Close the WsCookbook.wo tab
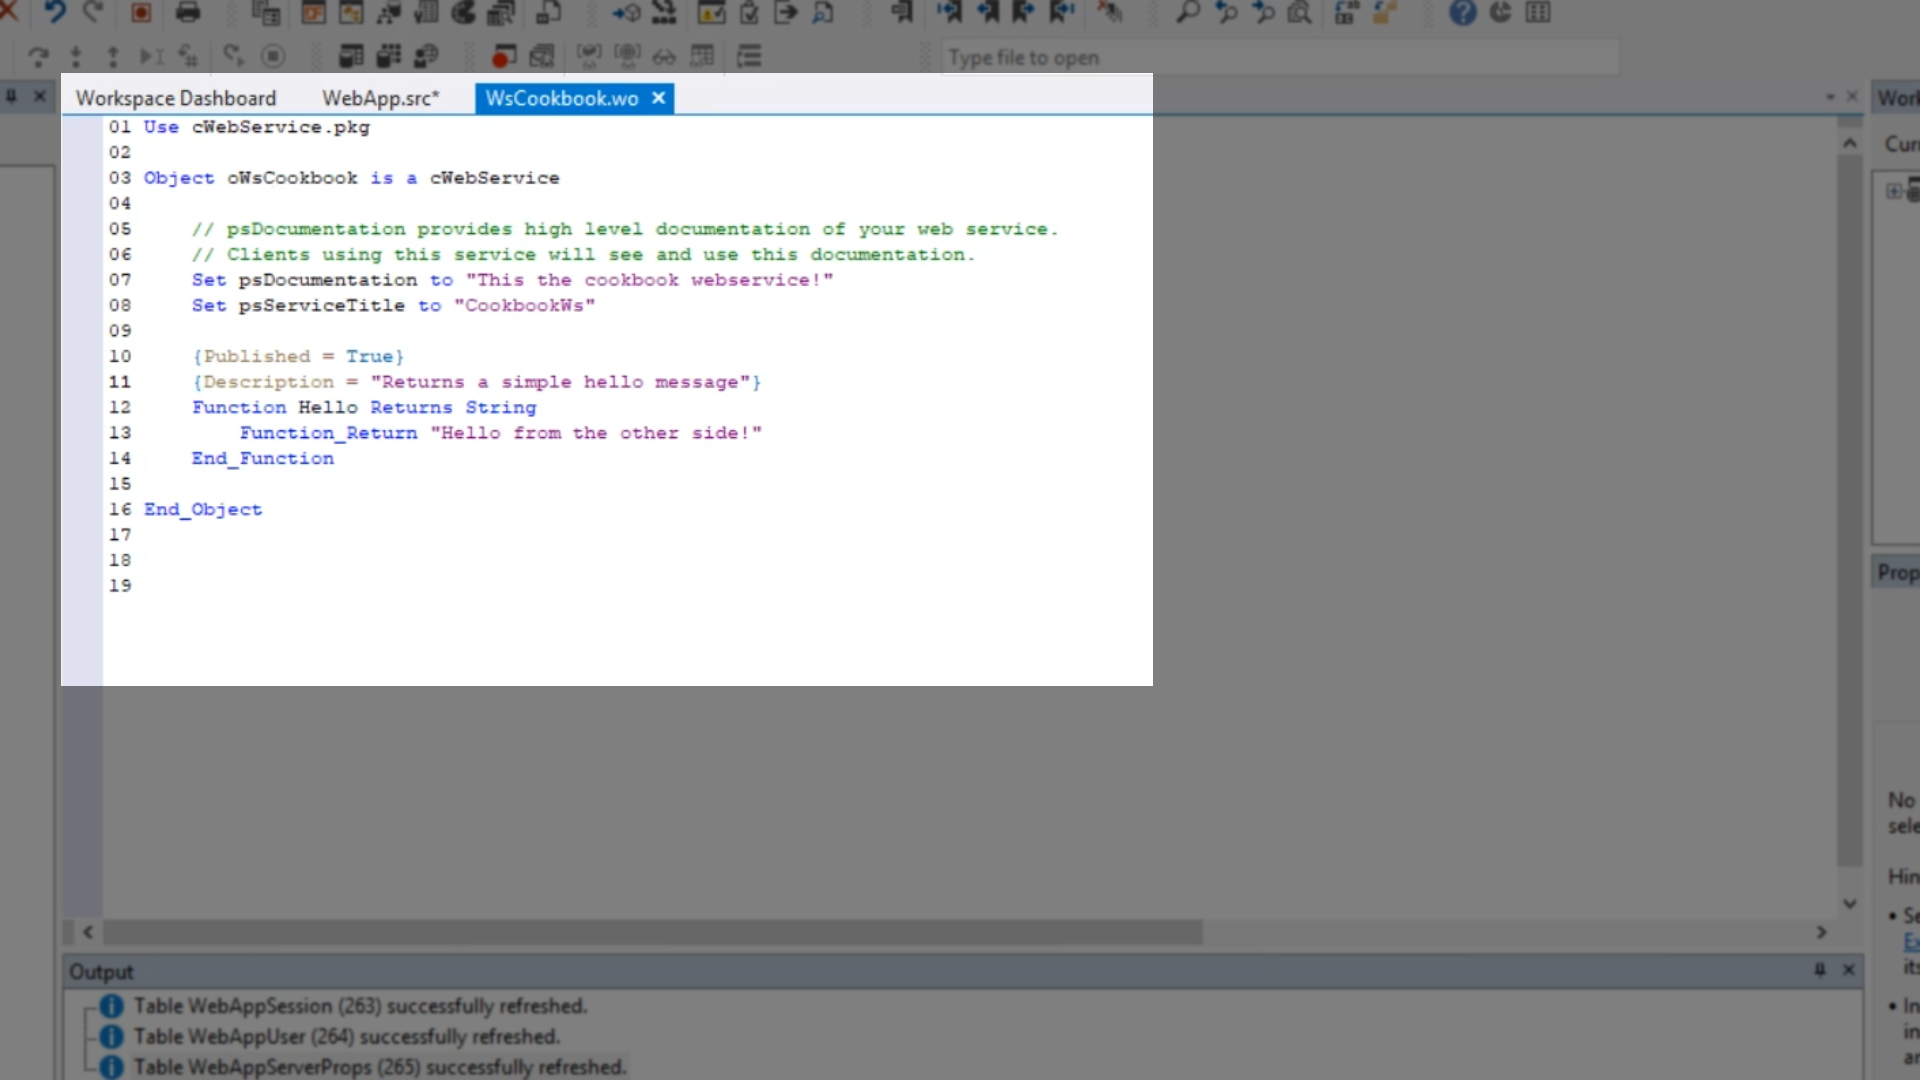The width and height of the screenshot is (1920, 1080). (x=658, y=98)
